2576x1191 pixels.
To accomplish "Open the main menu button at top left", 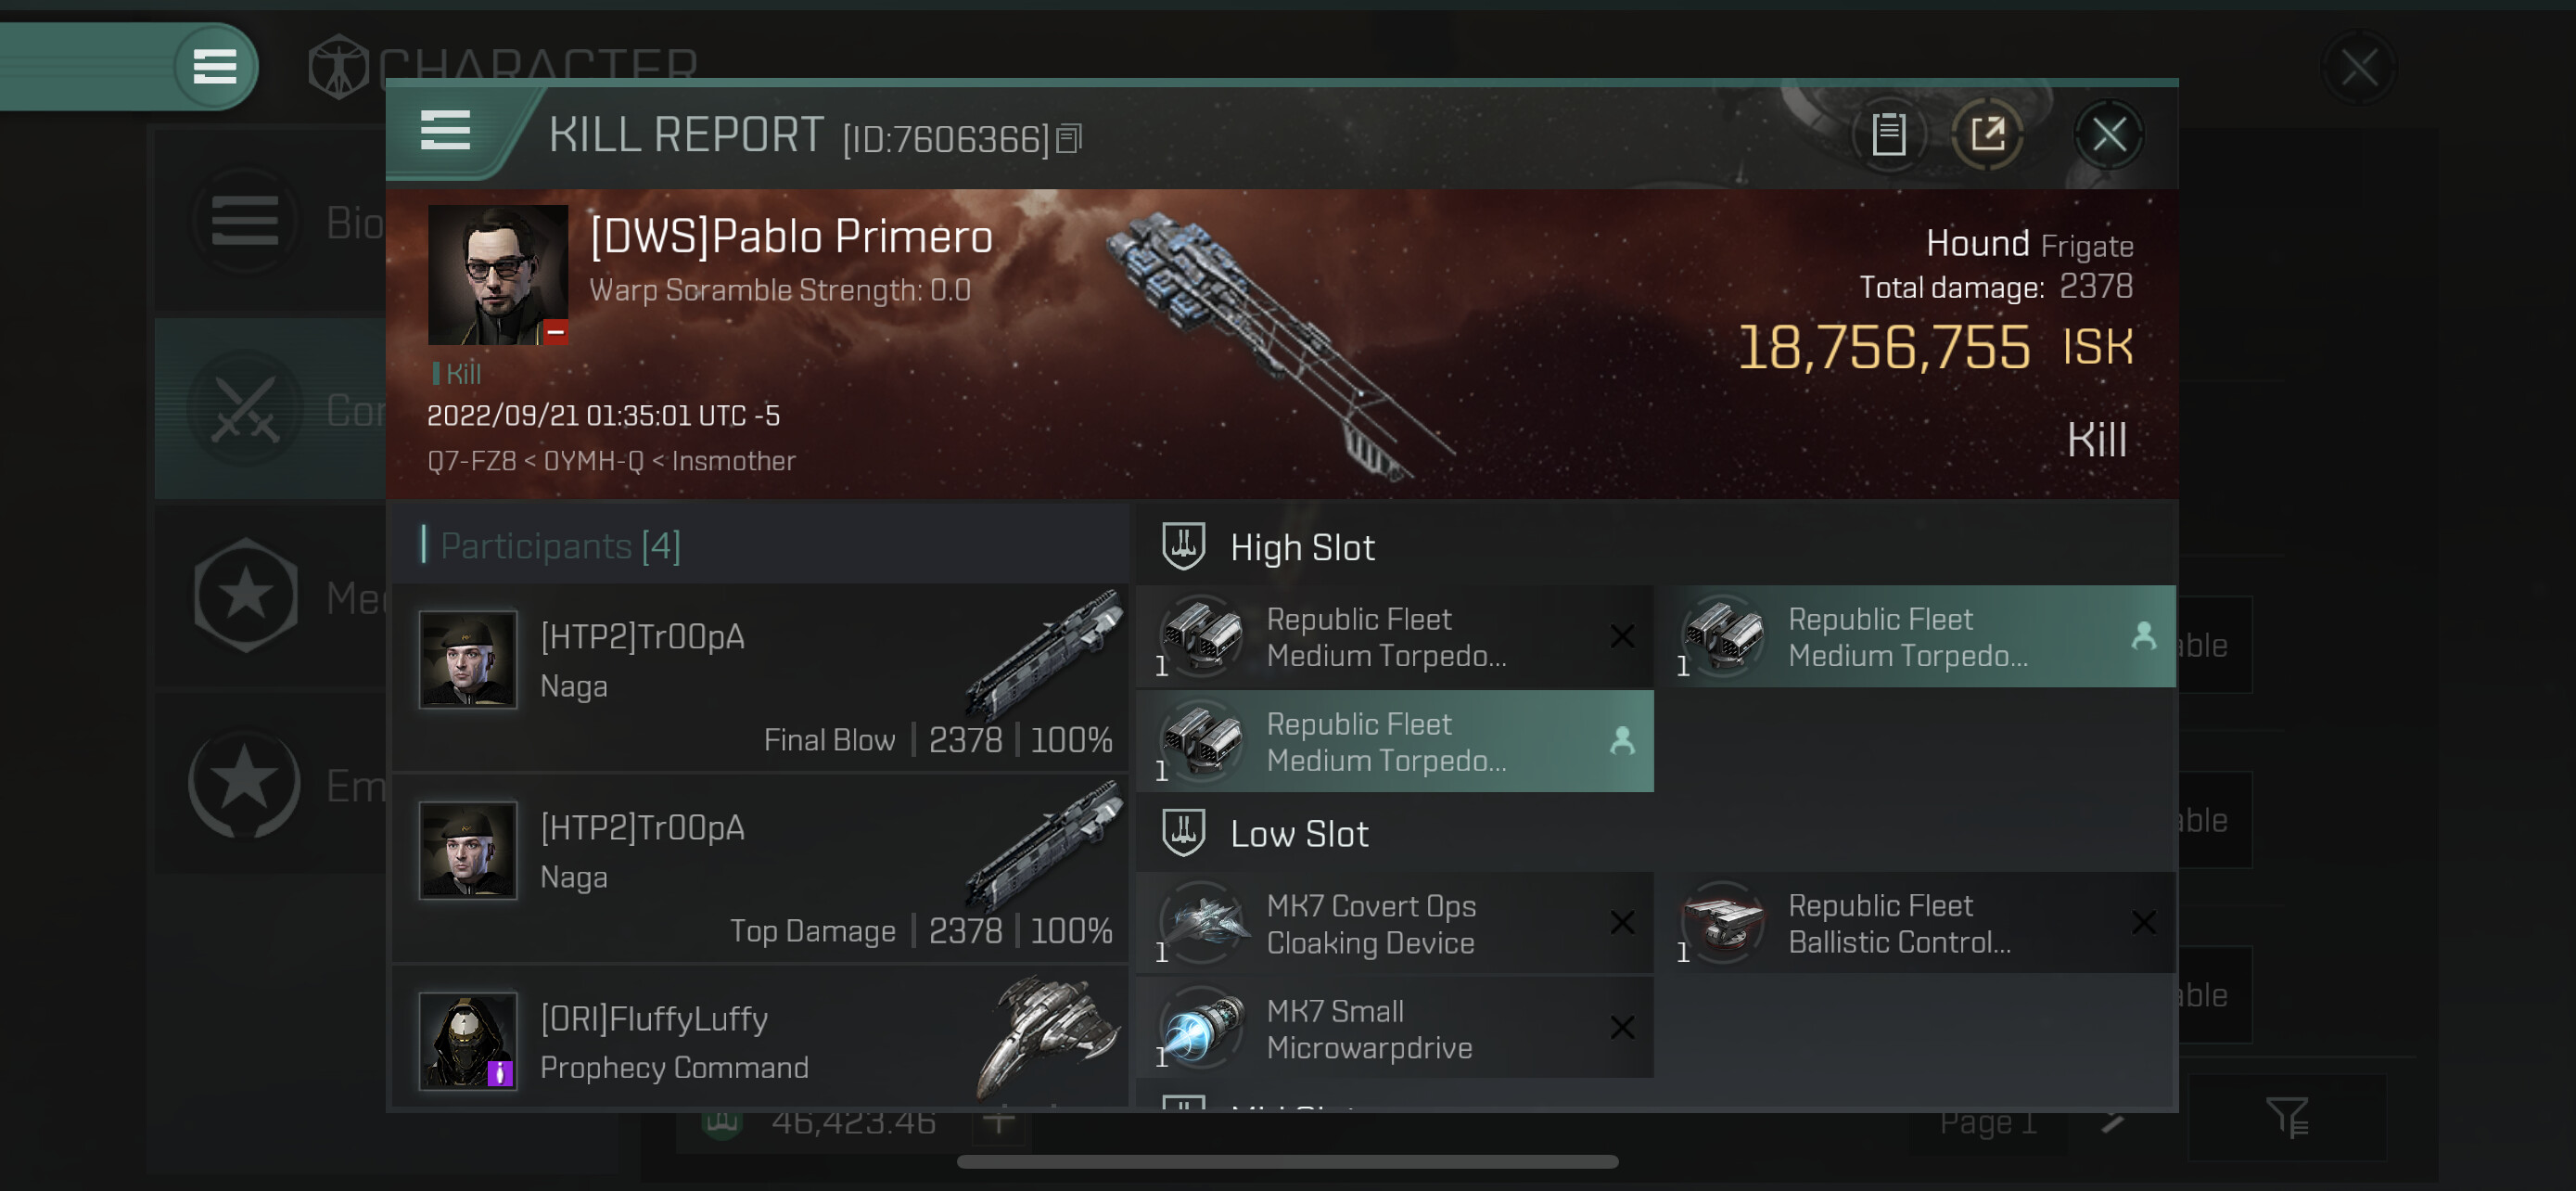I will (x=214, y=67).
